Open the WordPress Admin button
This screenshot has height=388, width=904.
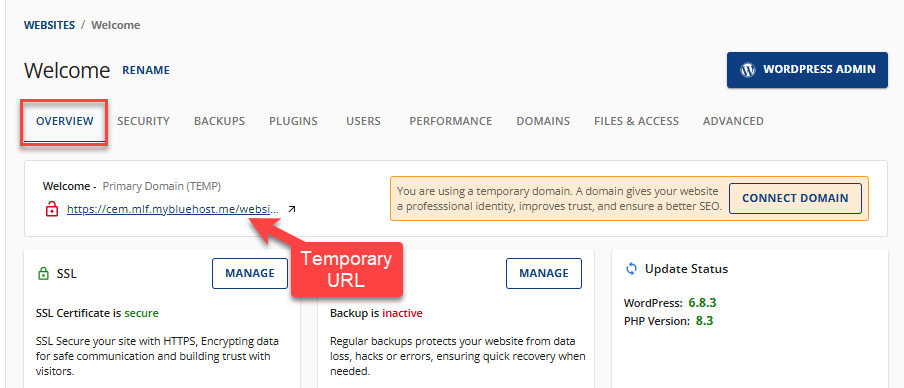807,70
